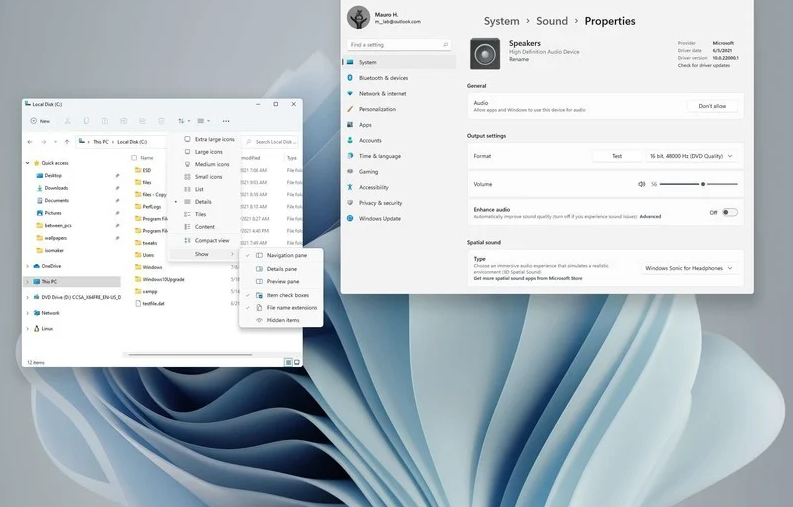Go back using the Explorer back arrow
The height and width of the screenshot is (507, 793).
(x=30, y=142)
